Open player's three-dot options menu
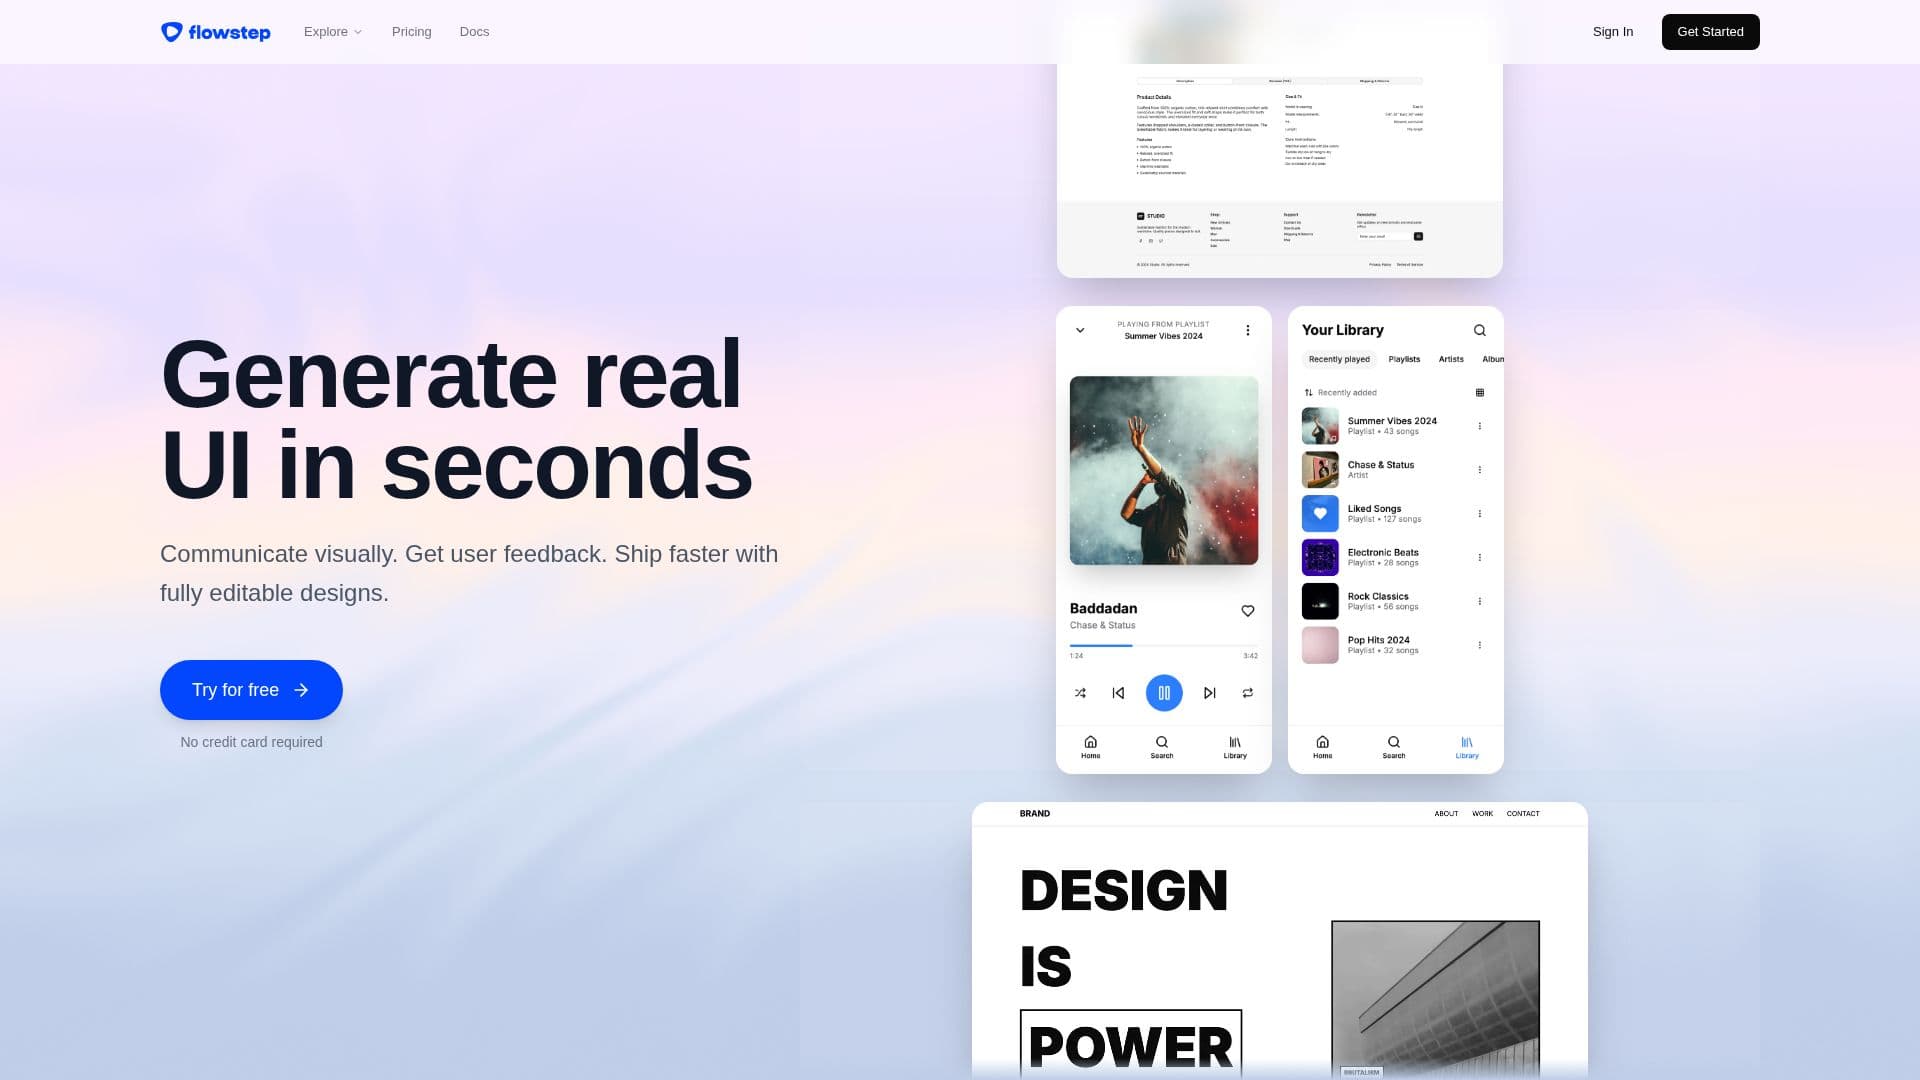This screenshot has height=1080, width=1920. [x=1248, y=330]
